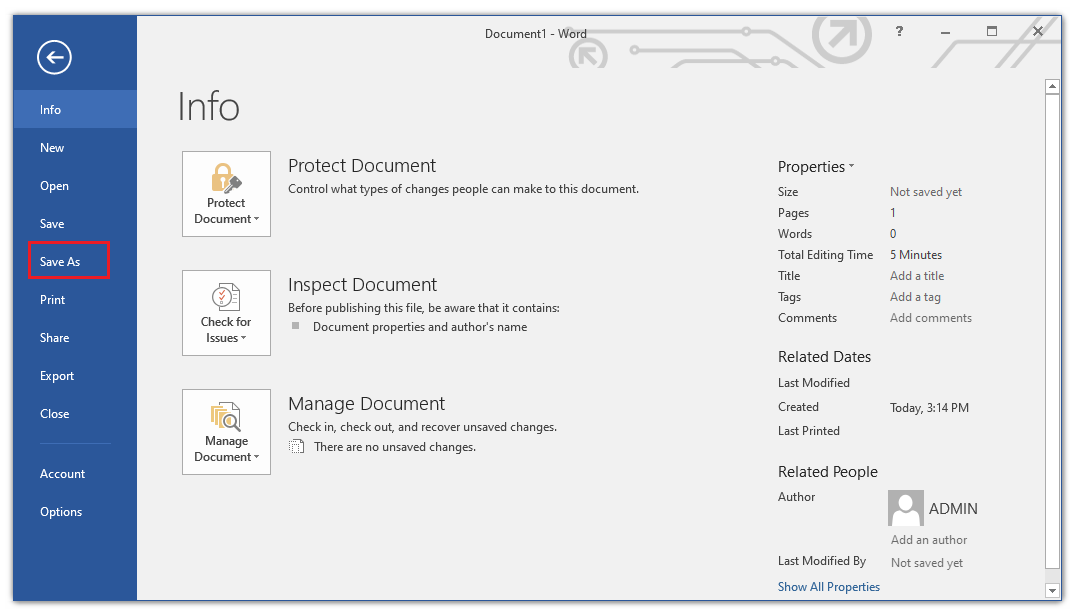Click the Show All Properties link
The image size is (1072, 616).
[x=829, y=587]
